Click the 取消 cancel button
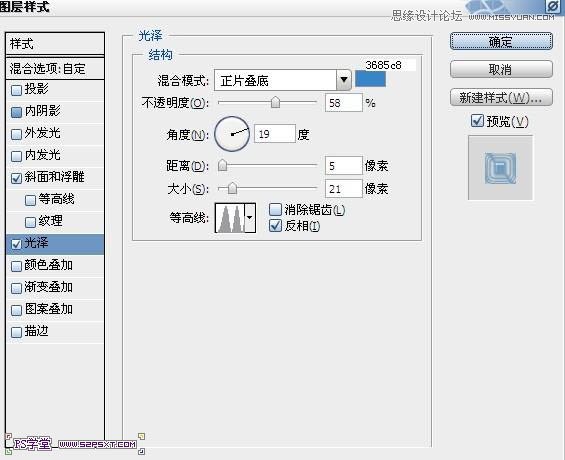Viewport: 565px width, 460px height. click(x=501, y=69)
